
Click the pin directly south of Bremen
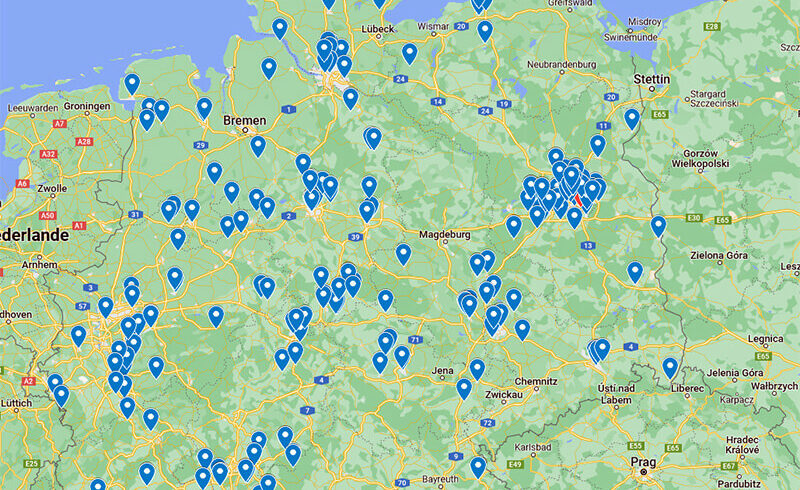(x=258, y=146)
